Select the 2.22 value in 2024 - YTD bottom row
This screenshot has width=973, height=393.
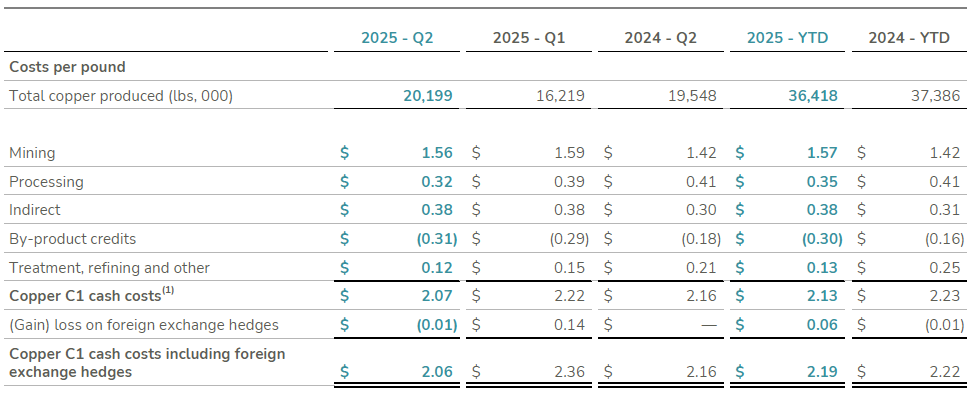click(x=944, y=372)
